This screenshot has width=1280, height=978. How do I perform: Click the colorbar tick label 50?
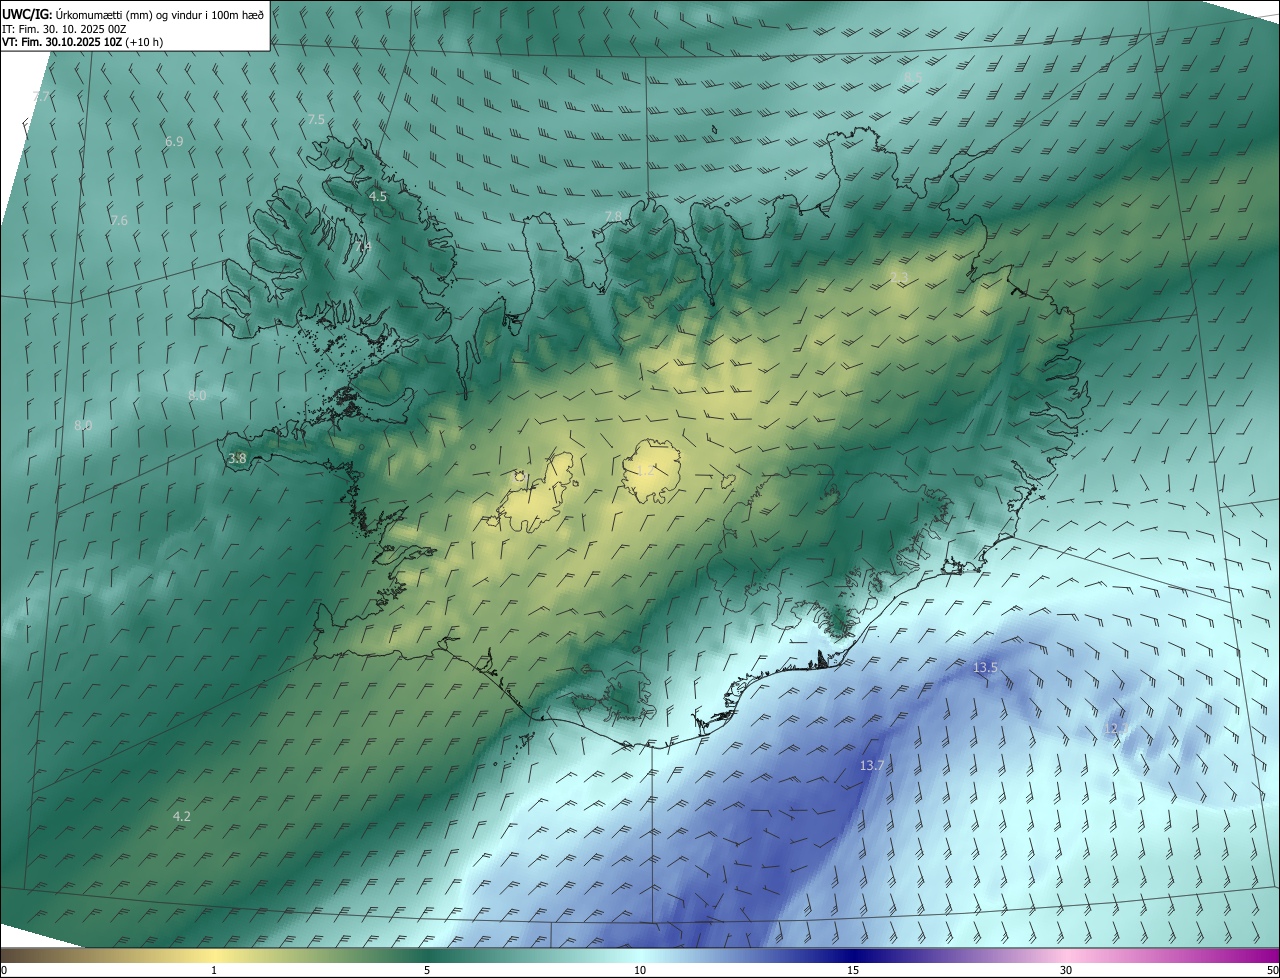click(1271, 970)
